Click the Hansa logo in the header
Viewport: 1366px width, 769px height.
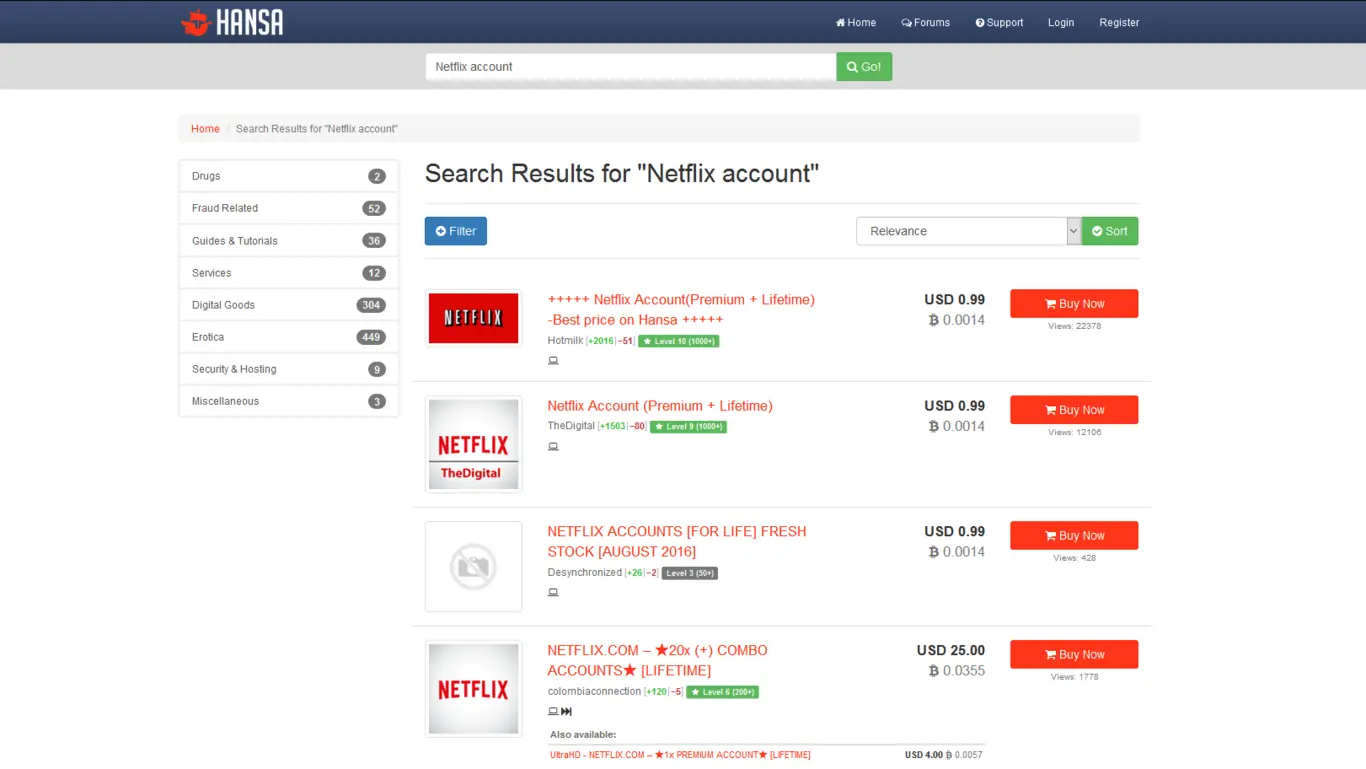pos(232,22)
